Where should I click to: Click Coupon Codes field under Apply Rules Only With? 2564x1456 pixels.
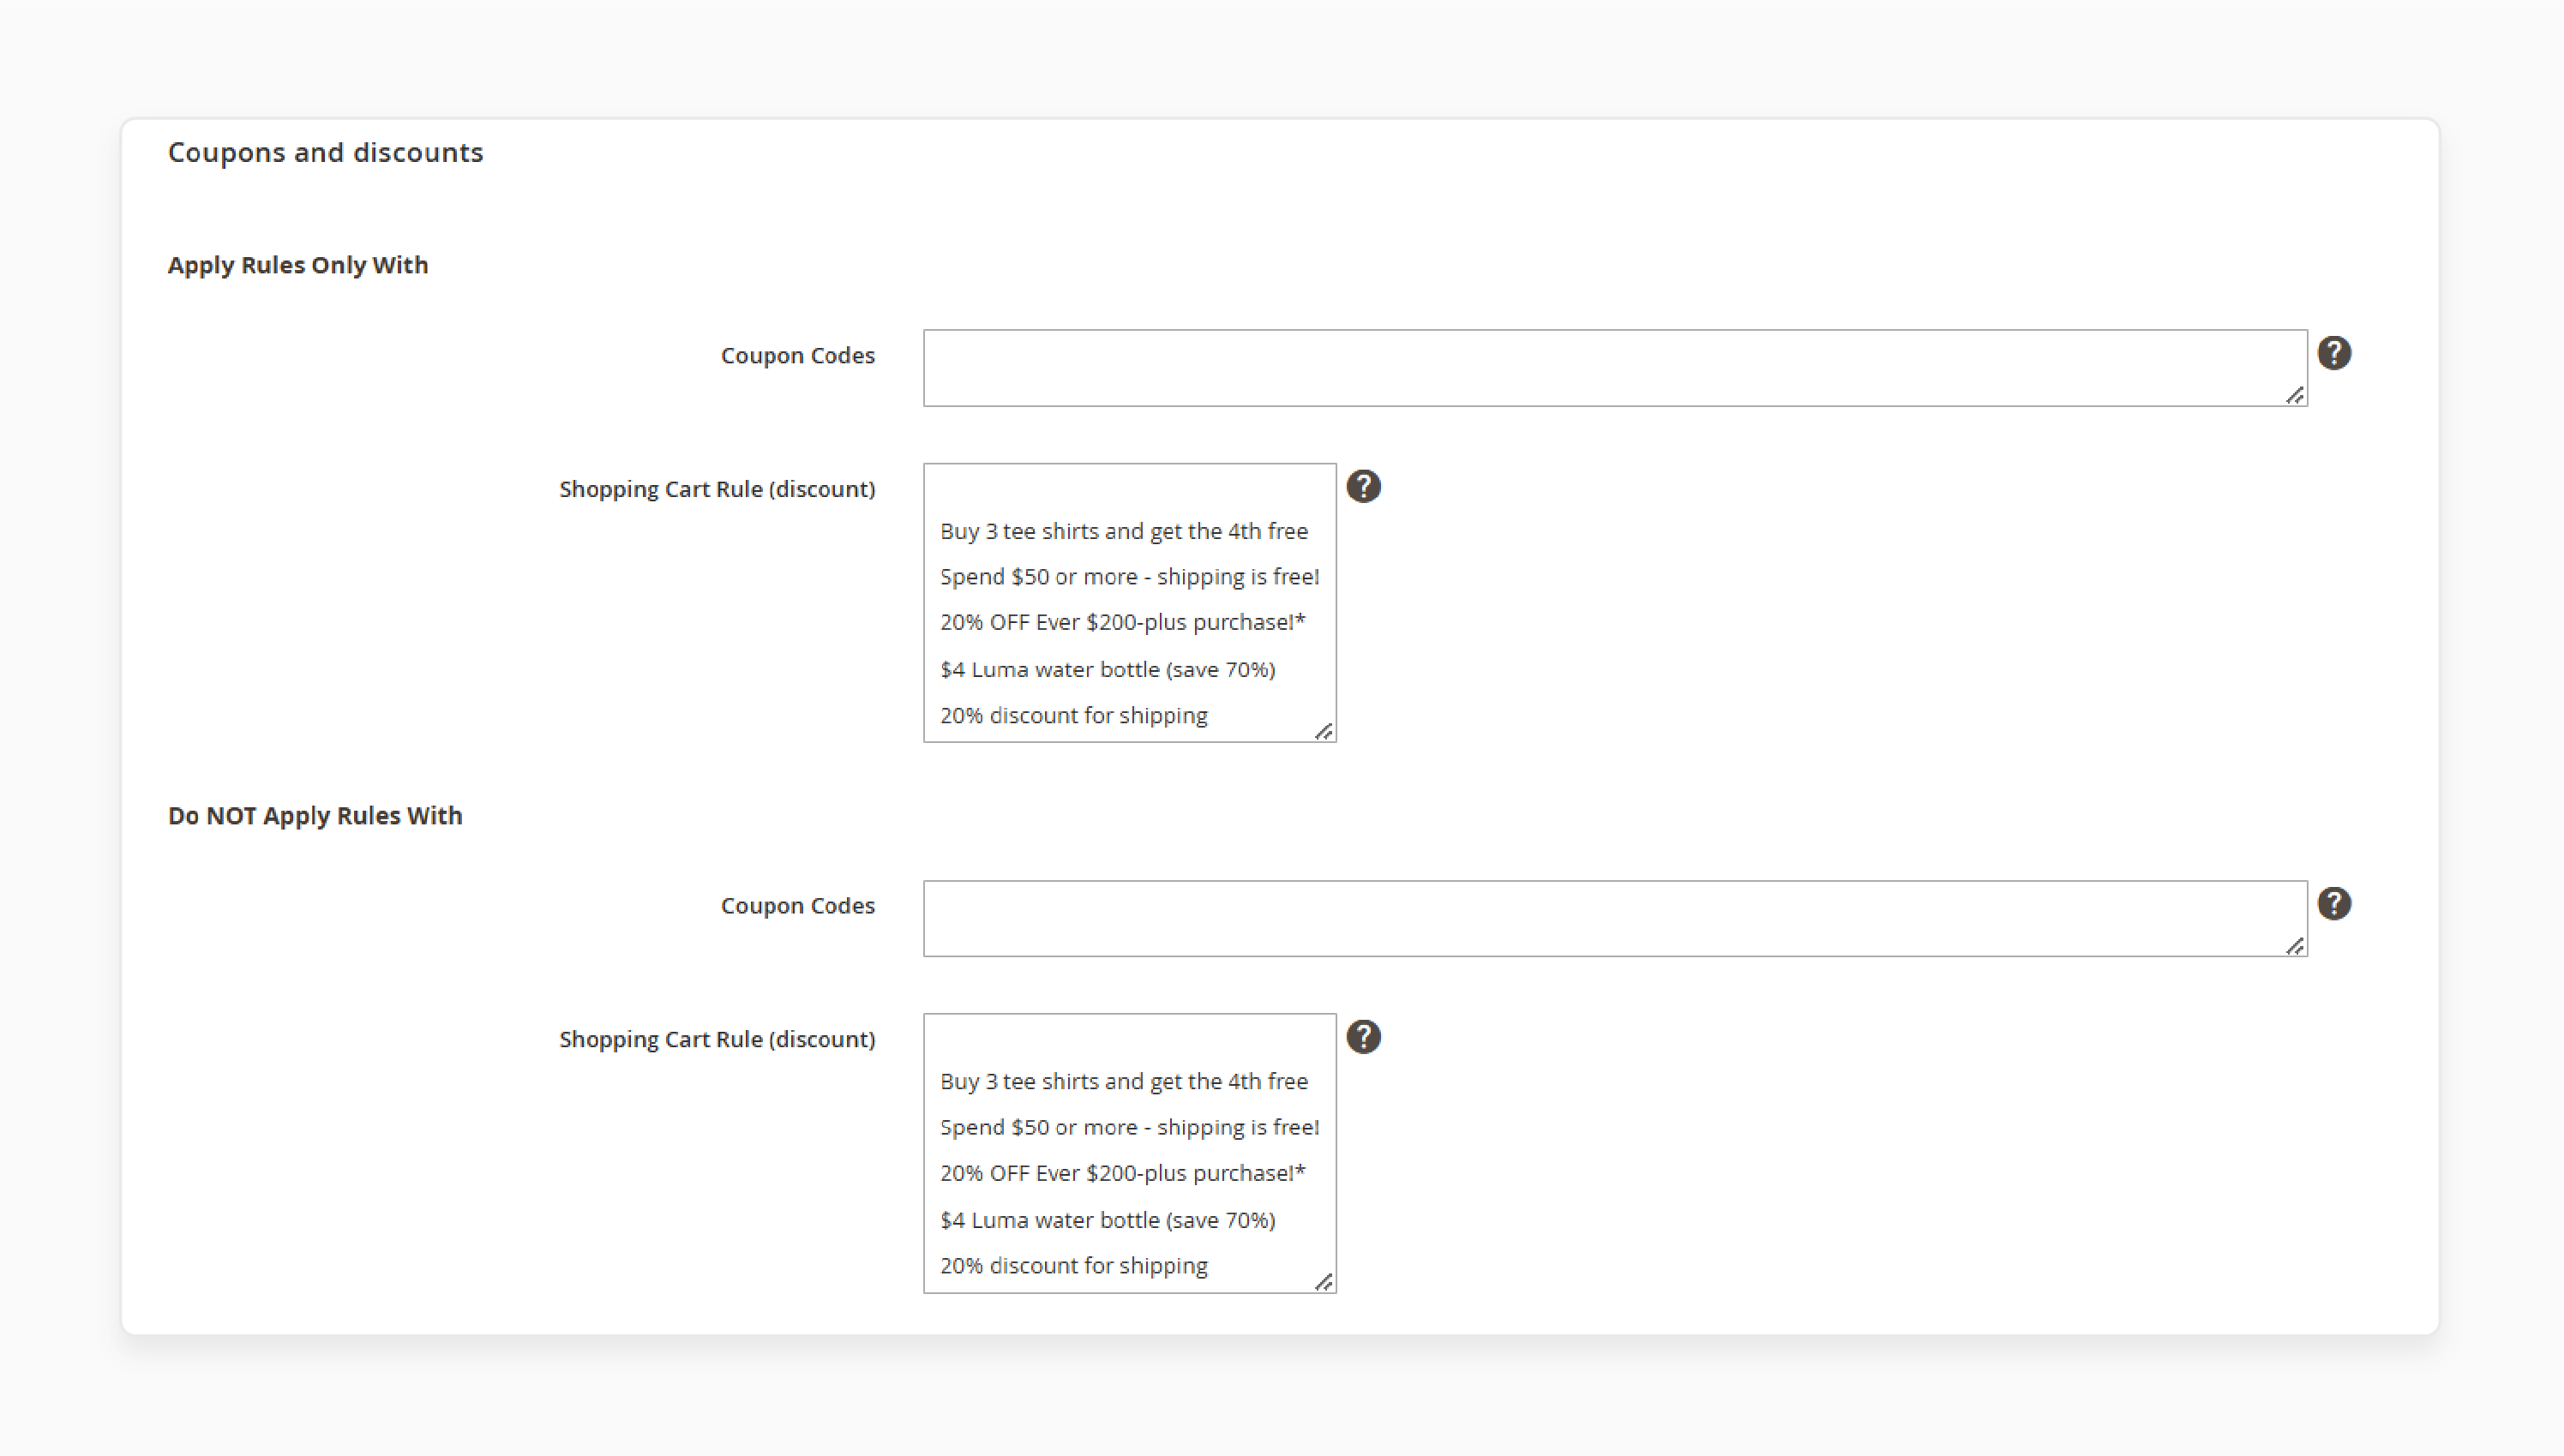click(x=1615, y=368)
